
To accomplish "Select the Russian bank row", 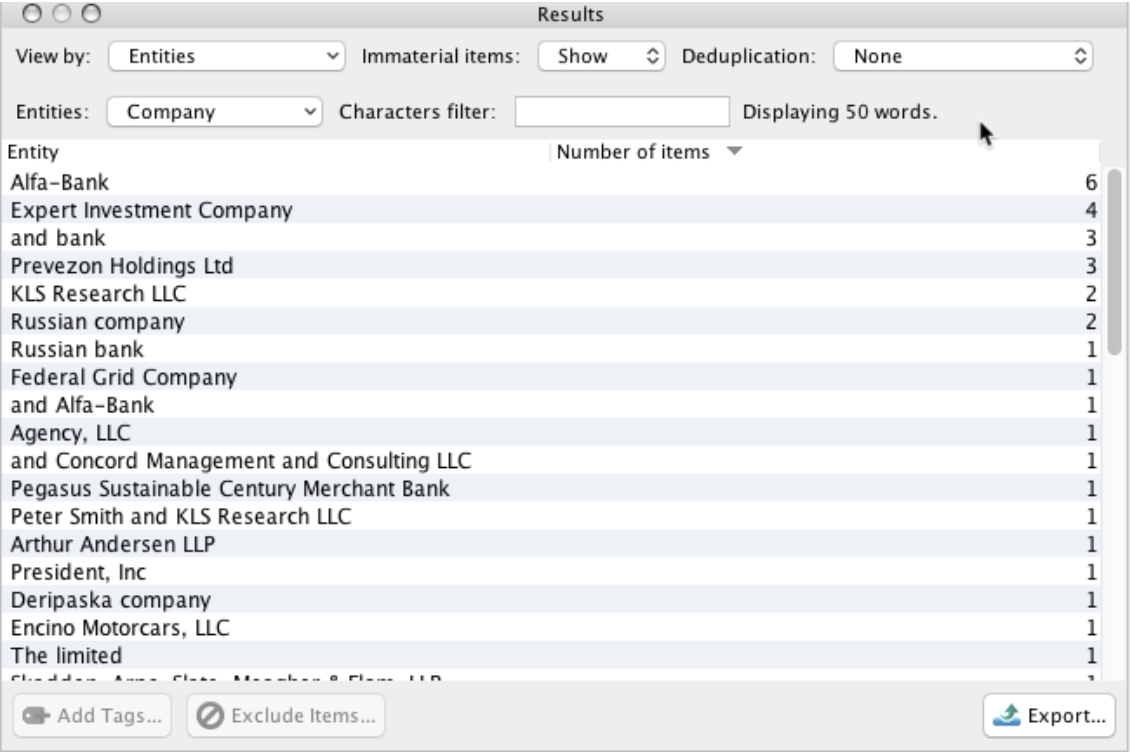I will (x=552, y=349).
